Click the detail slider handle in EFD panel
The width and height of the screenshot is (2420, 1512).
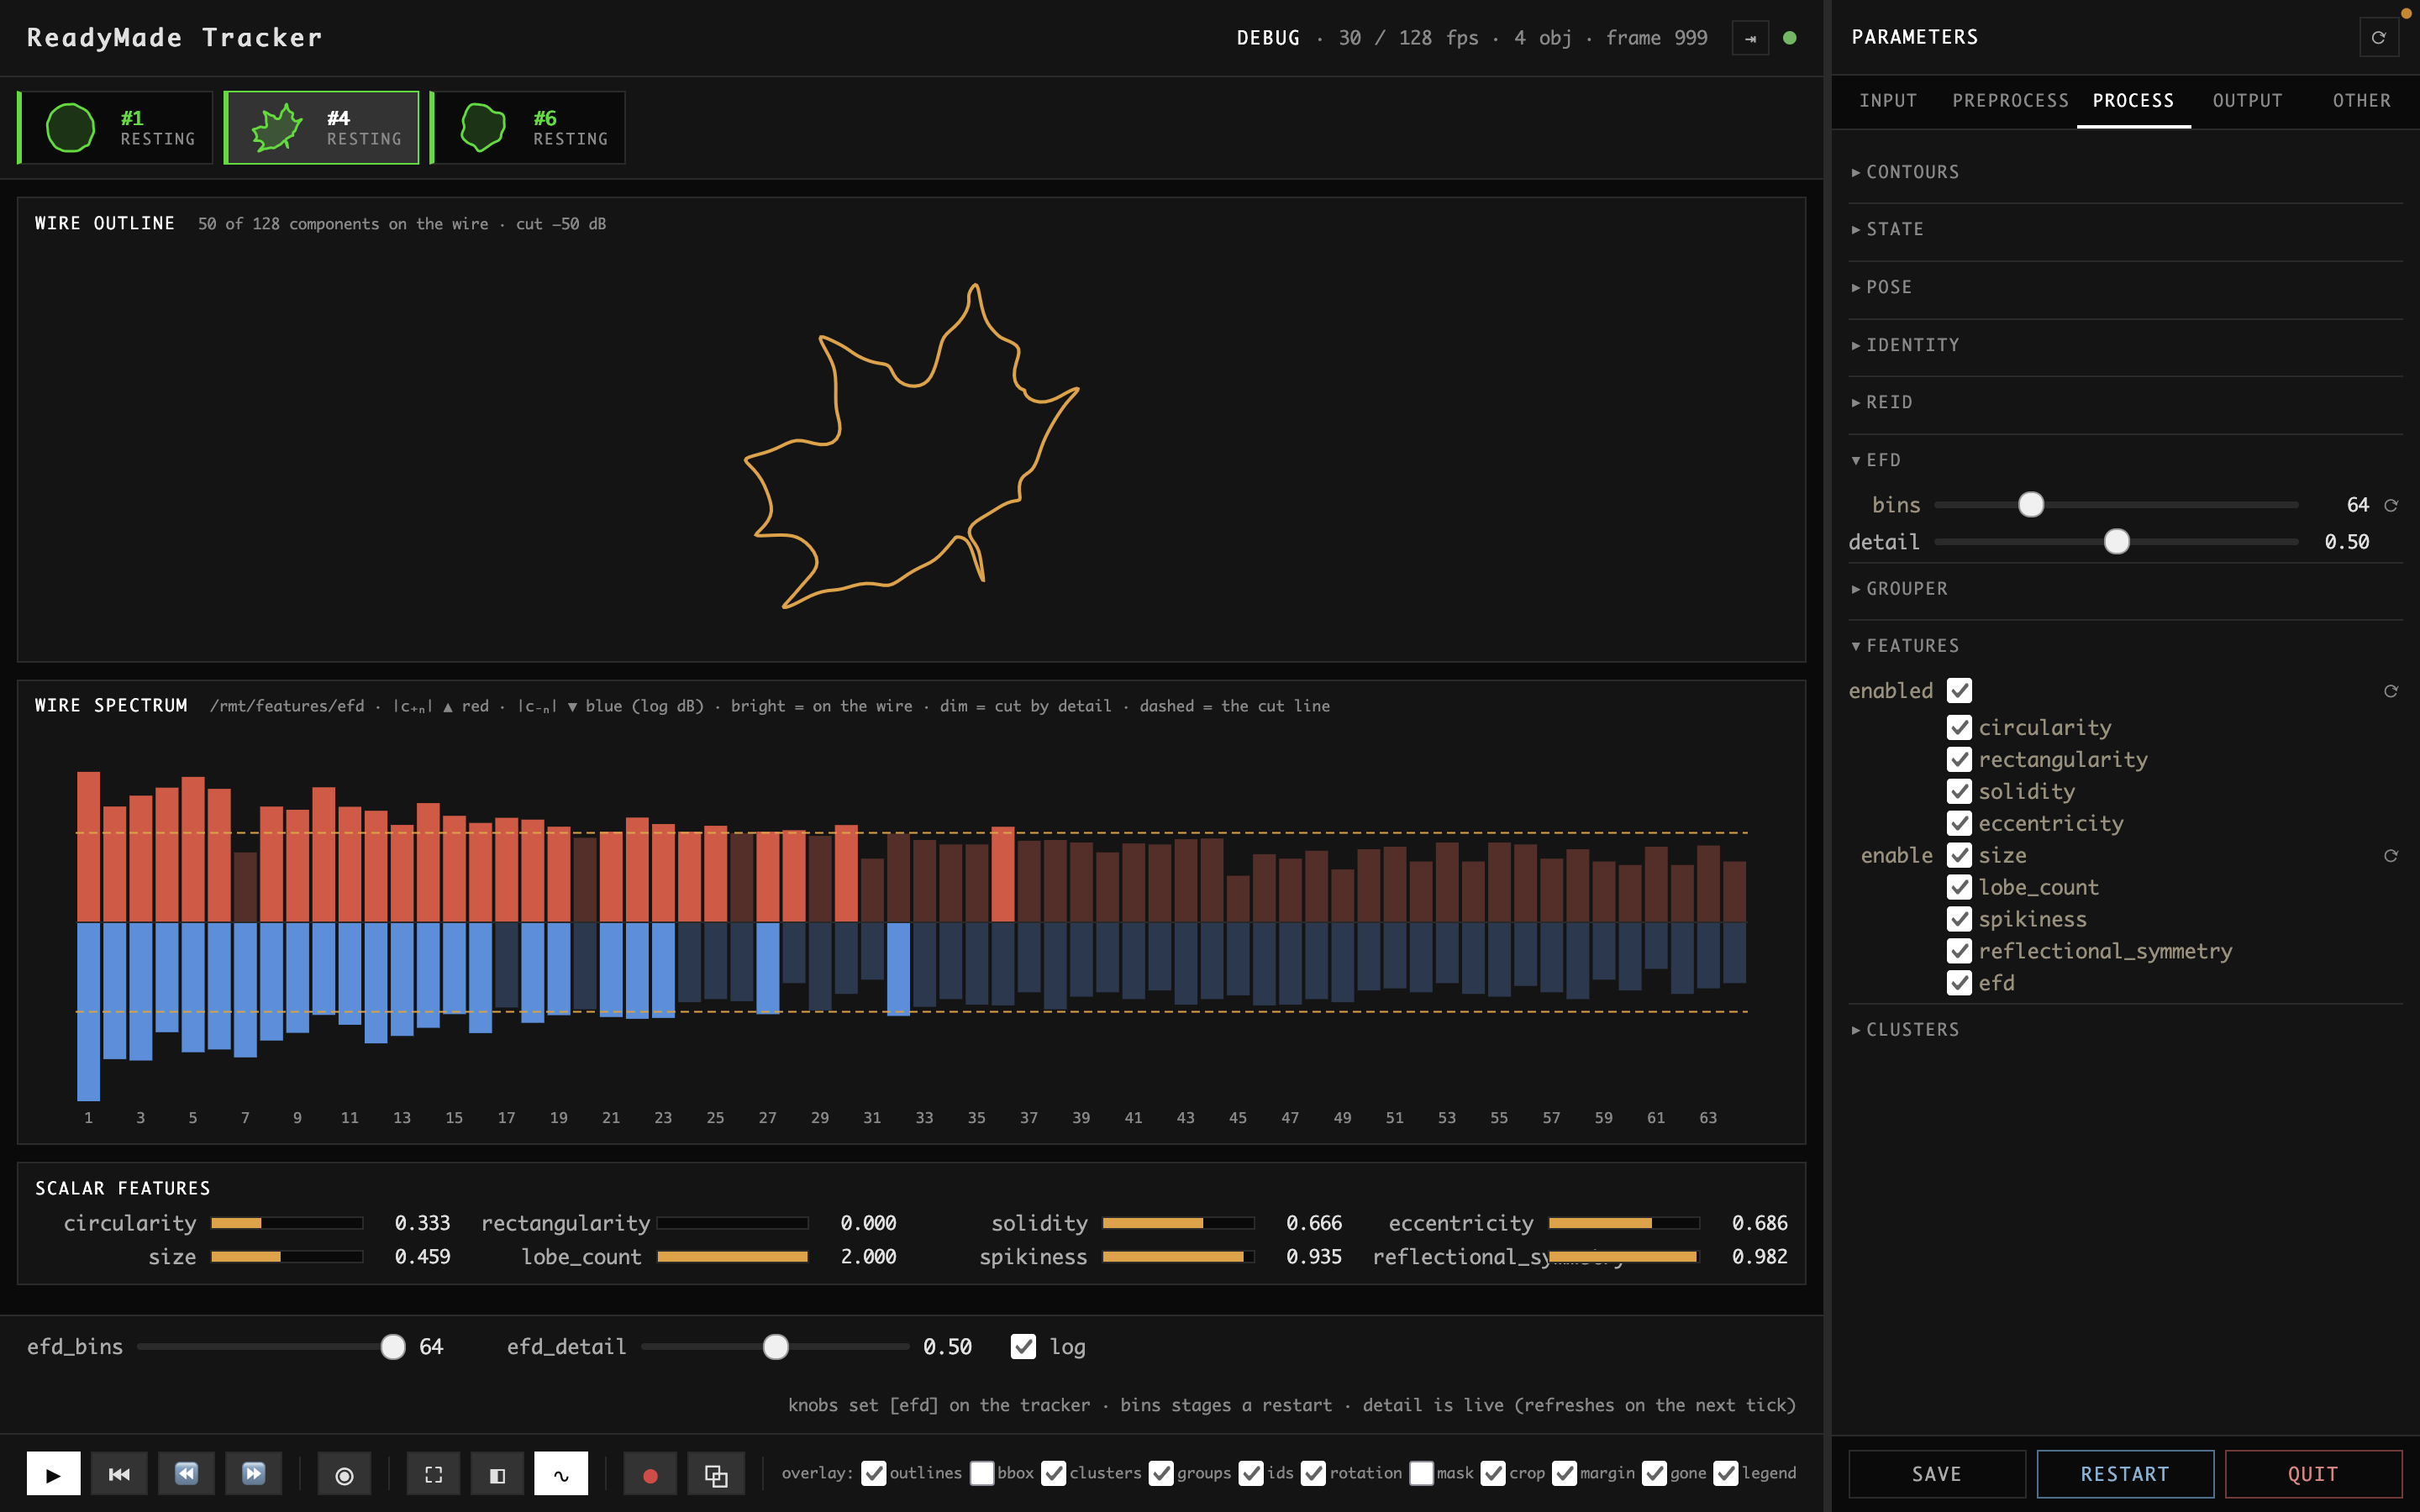(2116, 542)
